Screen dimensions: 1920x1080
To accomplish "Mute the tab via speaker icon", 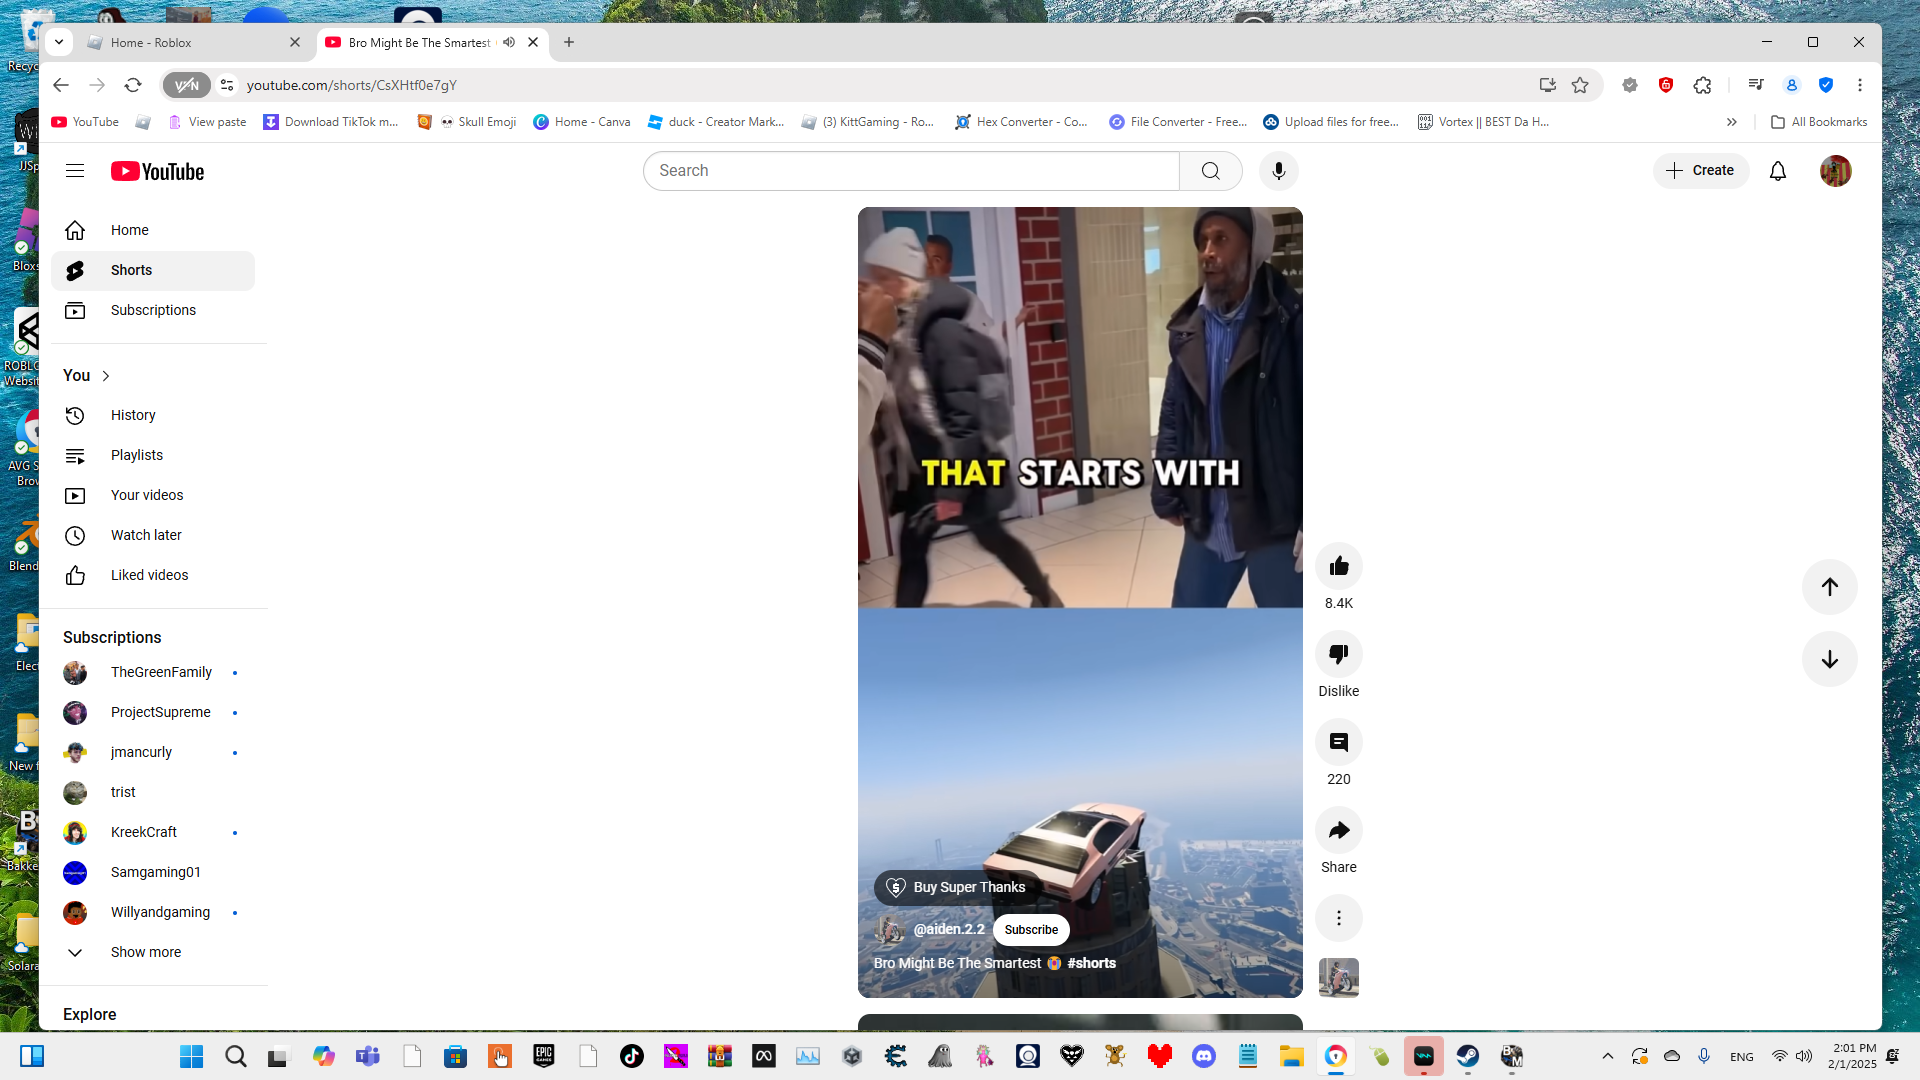I will pyautogui.click(x=509, y=42).
